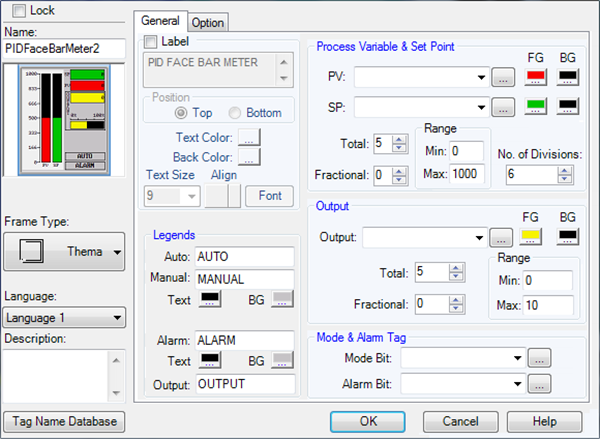600x439 pixels.
Task: Change Alarm legend BG color swatch
Action: tap(282, 360)
